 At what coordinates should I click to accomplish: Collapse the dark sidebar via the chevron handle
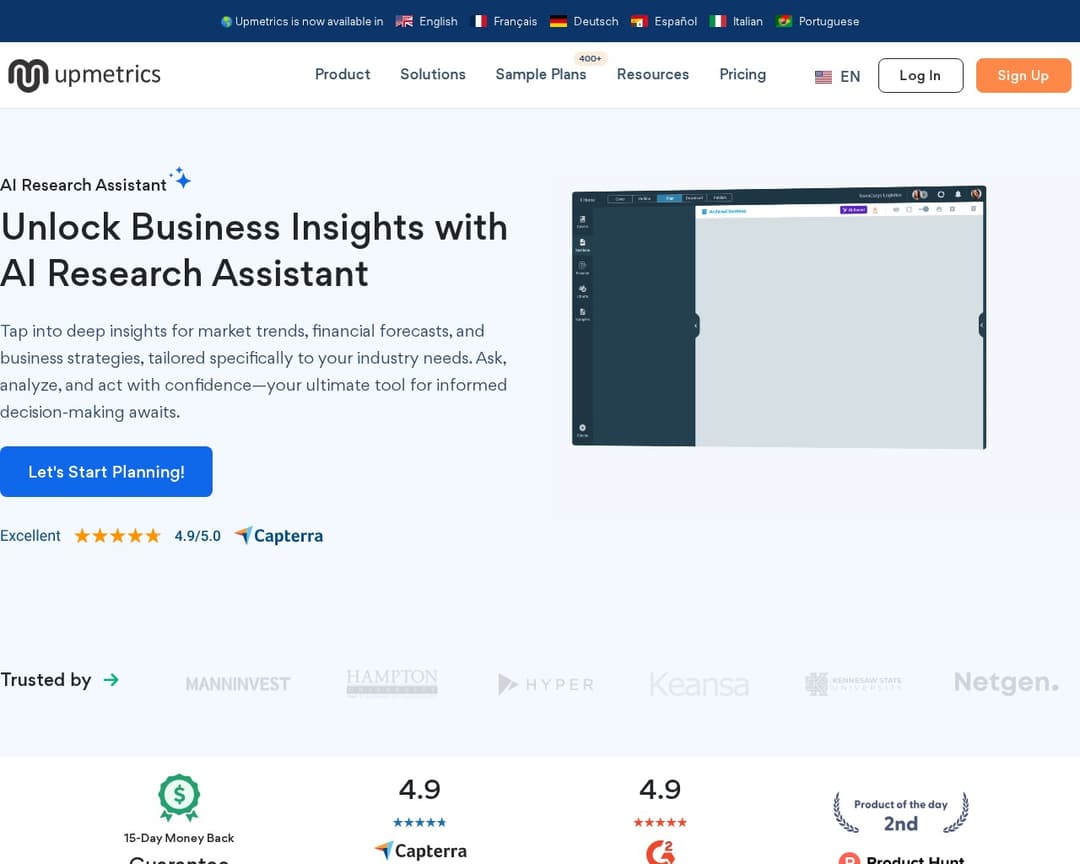[695, 325]
